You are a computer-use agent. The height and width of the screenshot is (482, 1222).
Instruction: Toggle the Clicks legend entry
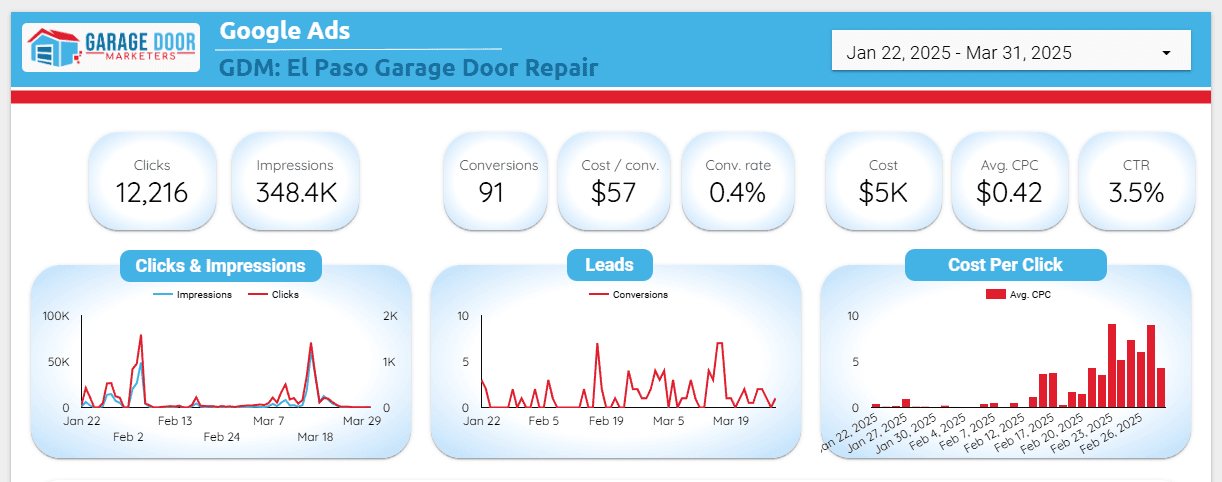coord(273,295)
